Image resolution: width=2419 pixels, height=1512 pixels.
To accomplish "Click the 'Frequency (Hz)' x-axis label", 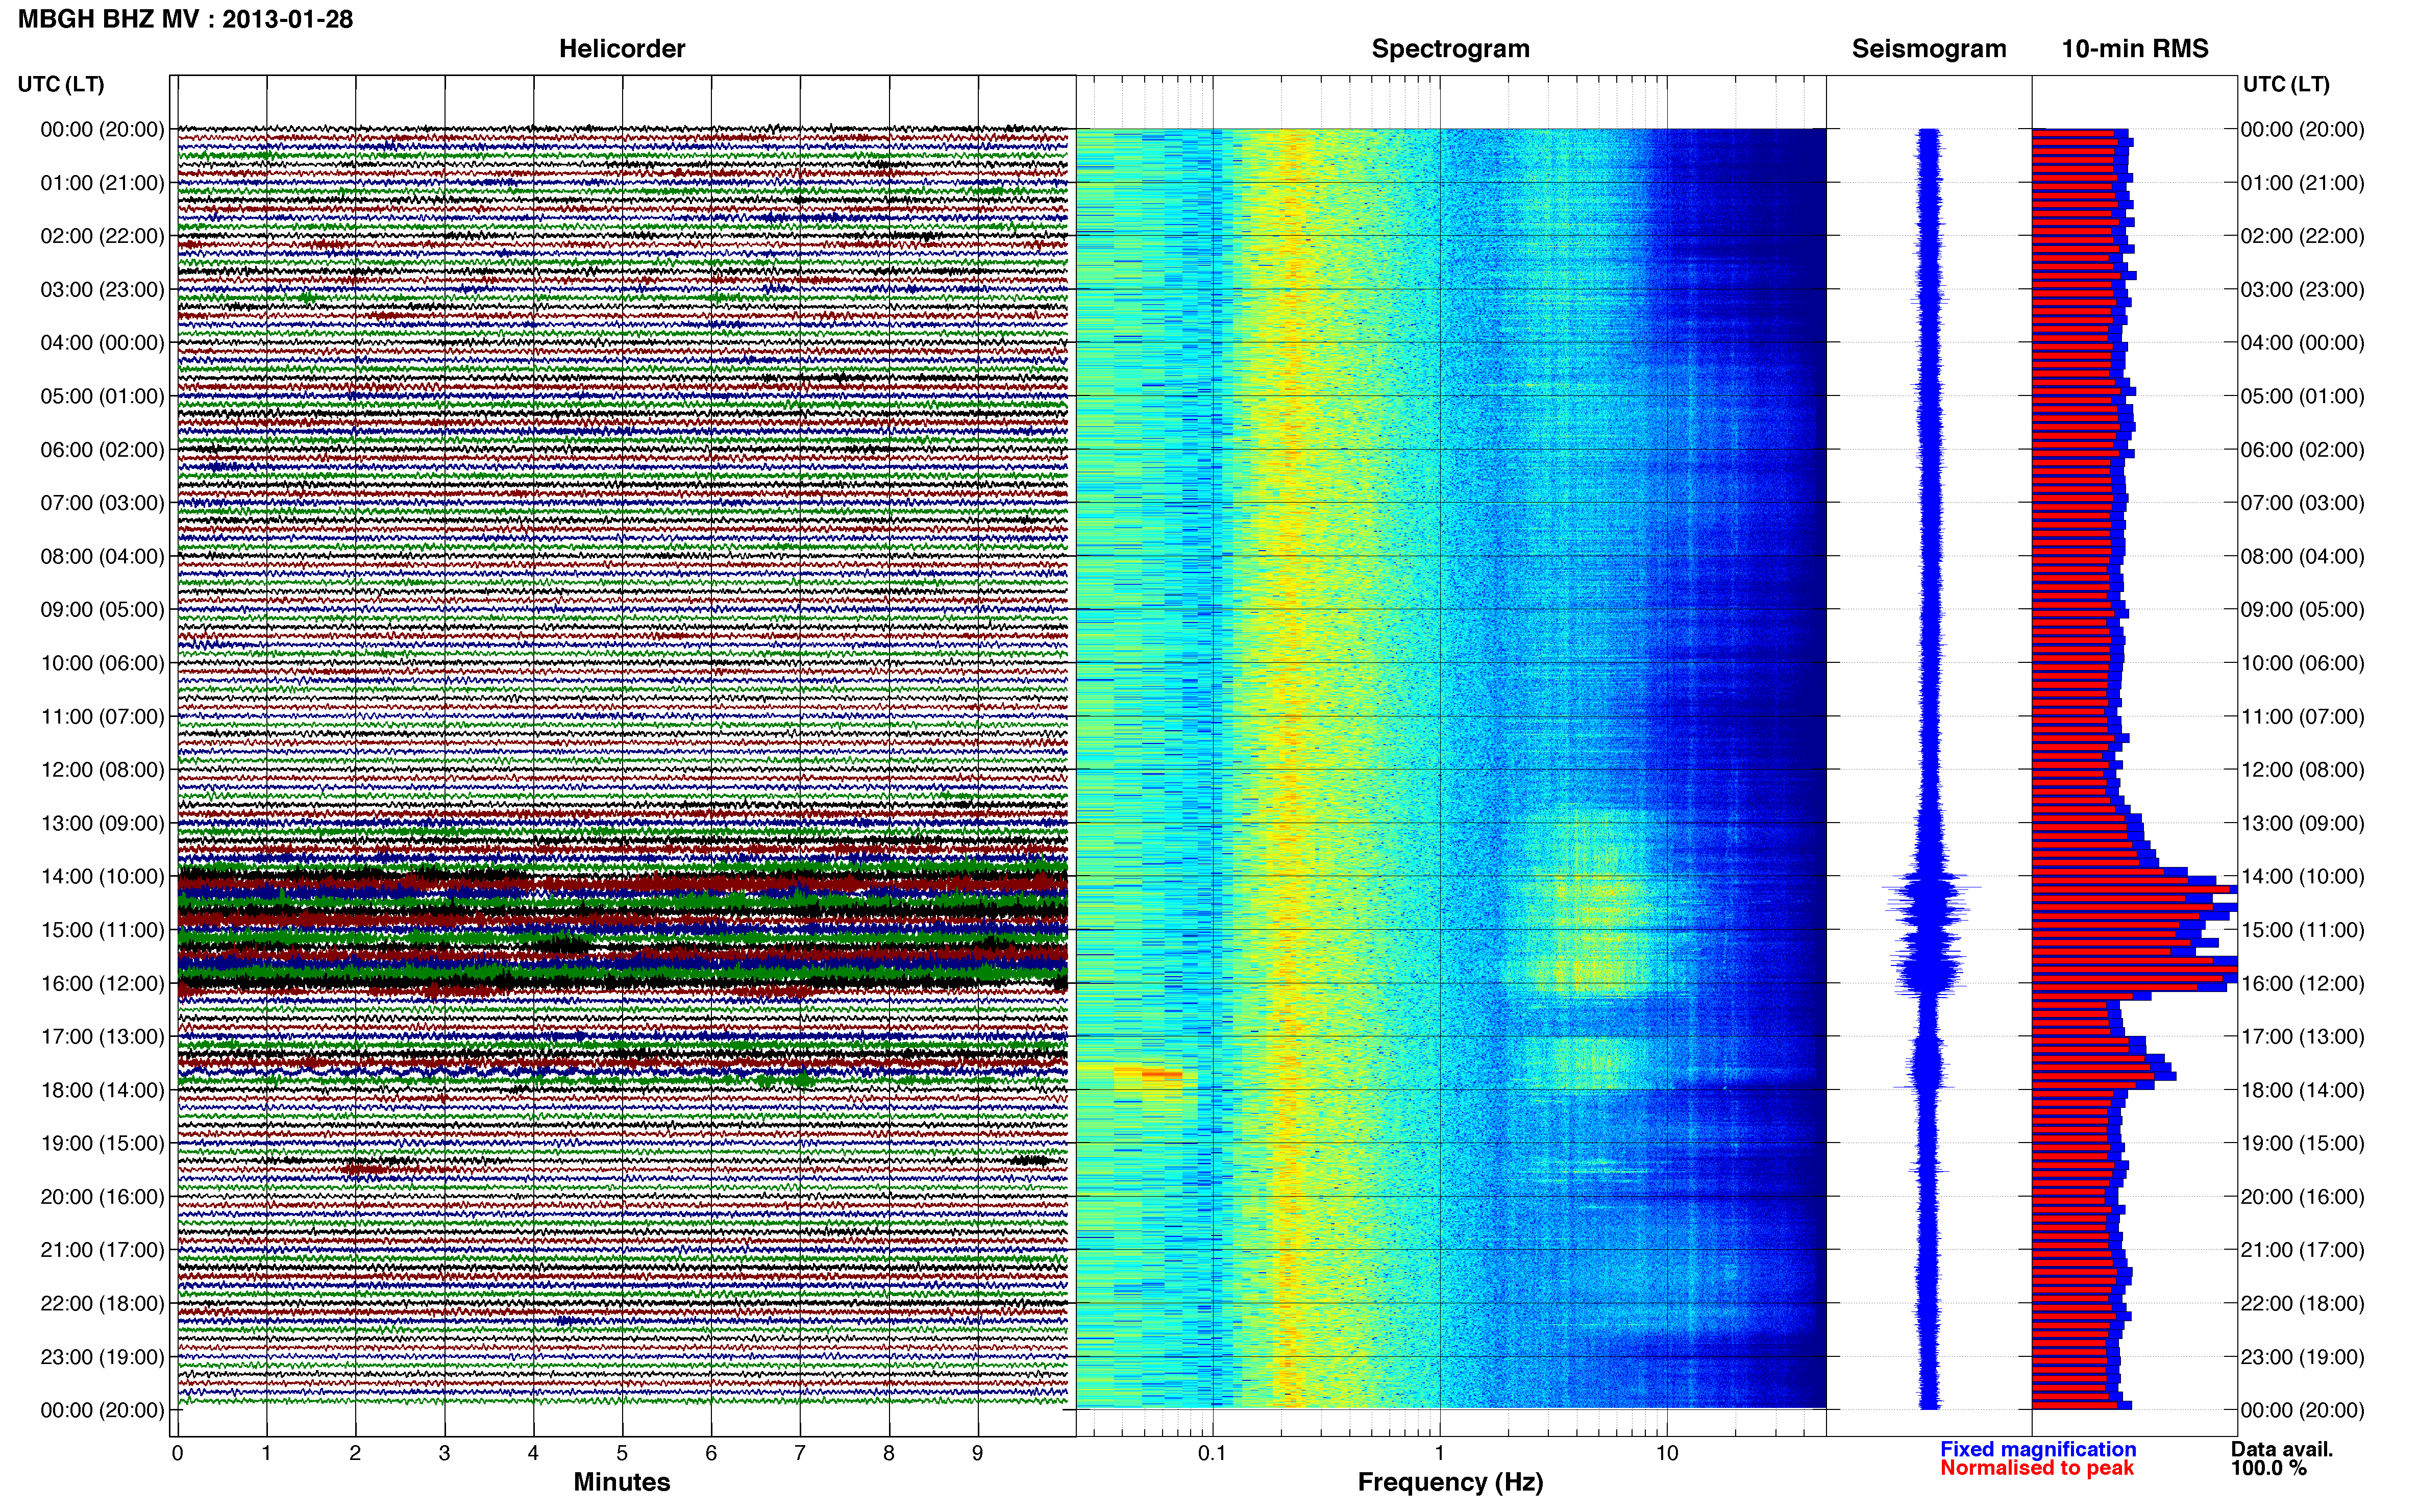I will 1450,1482.
